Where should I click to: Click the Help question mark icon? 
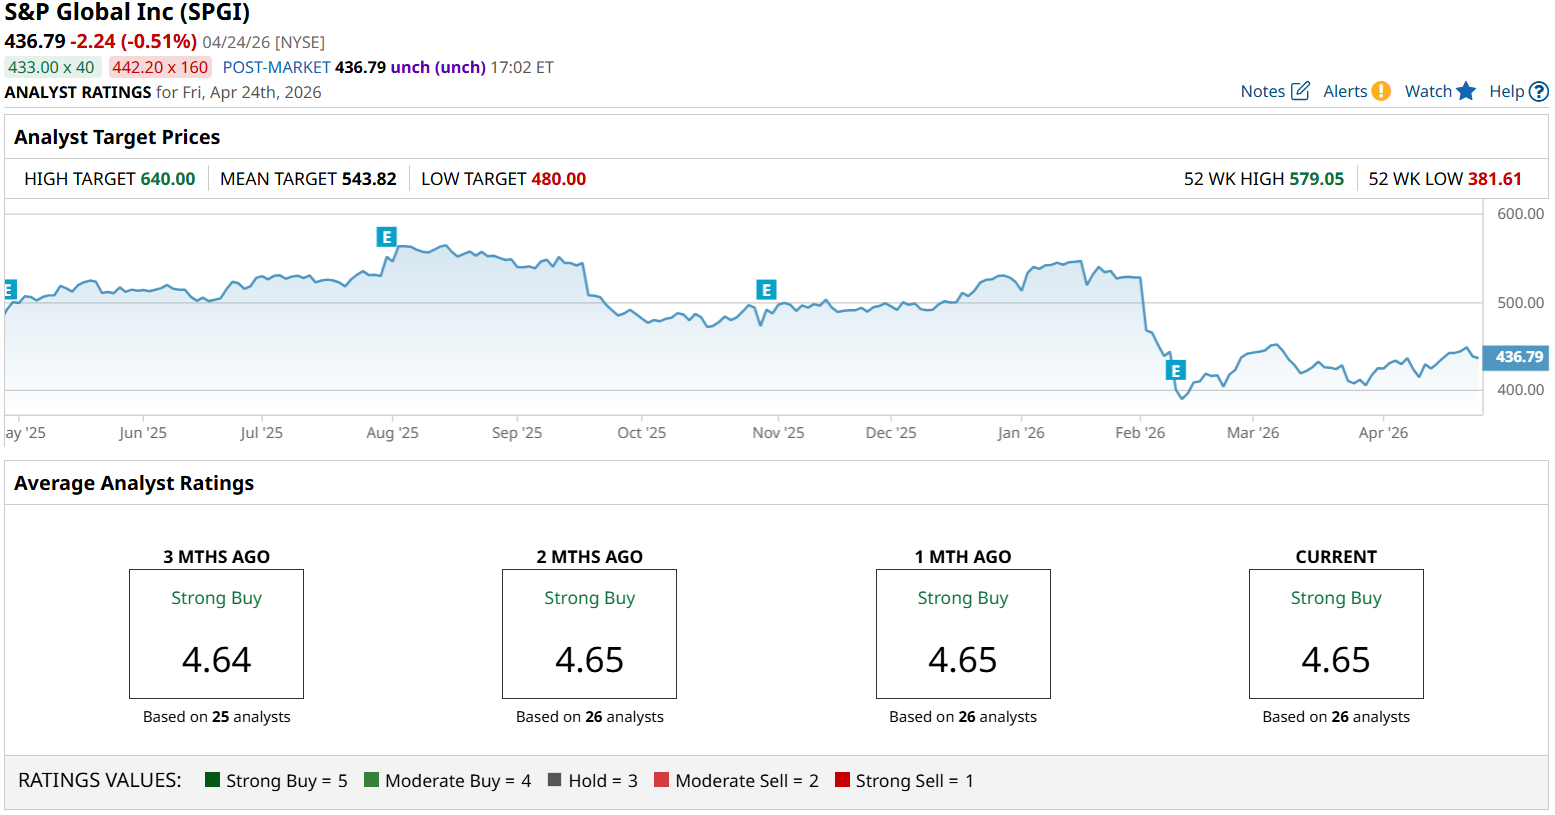(x=1539, y=92)
